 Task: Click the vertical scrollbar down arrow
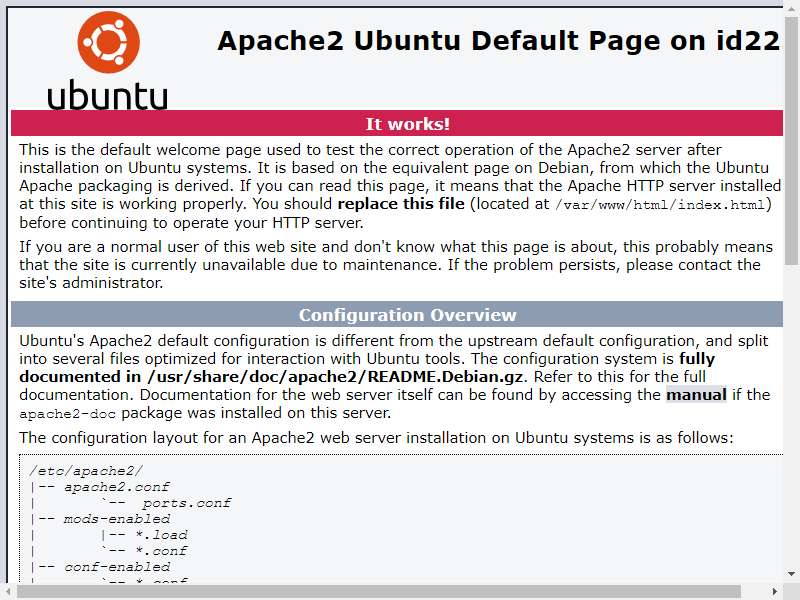coord(791,574)
